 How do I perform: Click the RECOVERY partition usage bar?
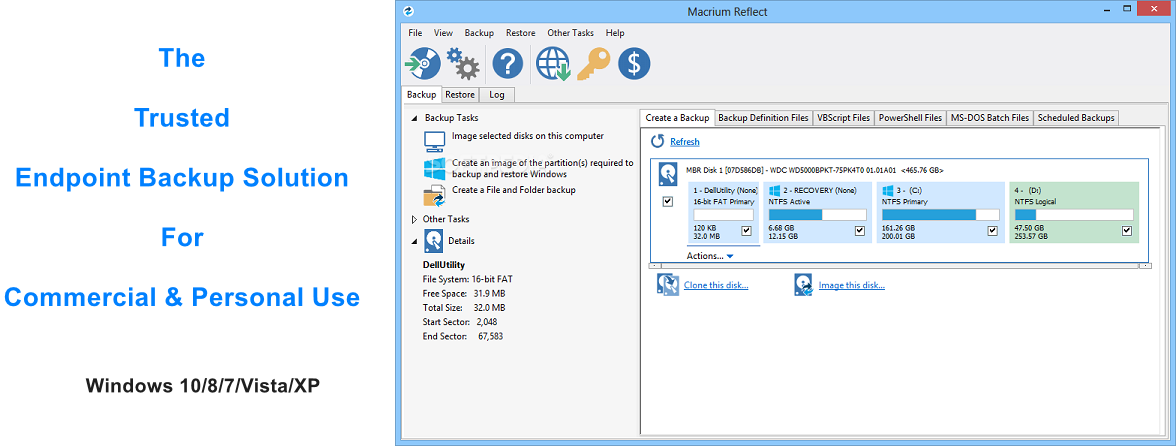click(x=818, y=215)
